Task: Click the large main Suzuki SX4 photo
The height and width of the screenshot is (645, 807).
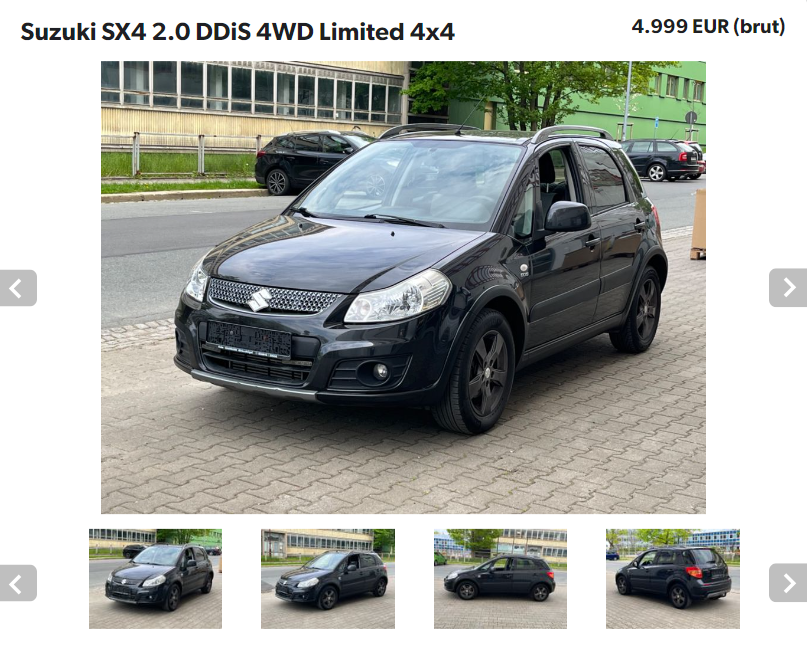Action: click(403, 287)
